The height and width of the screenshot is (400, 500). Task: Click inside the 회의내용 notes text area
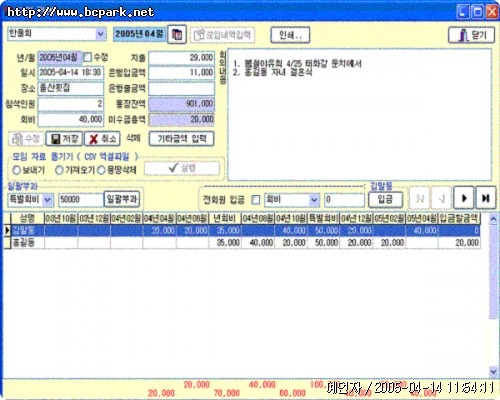click(x=359, y=115)
